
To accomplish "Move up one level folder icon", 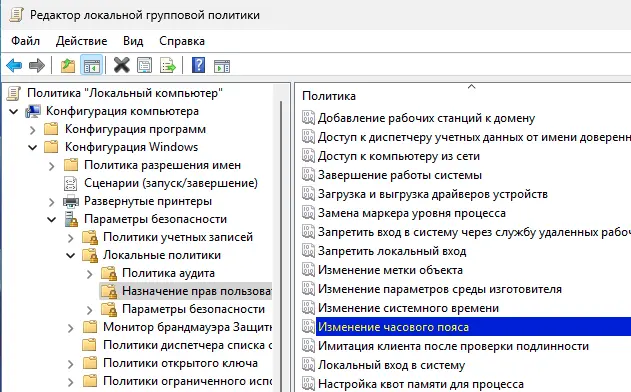I will pos(68,65).
